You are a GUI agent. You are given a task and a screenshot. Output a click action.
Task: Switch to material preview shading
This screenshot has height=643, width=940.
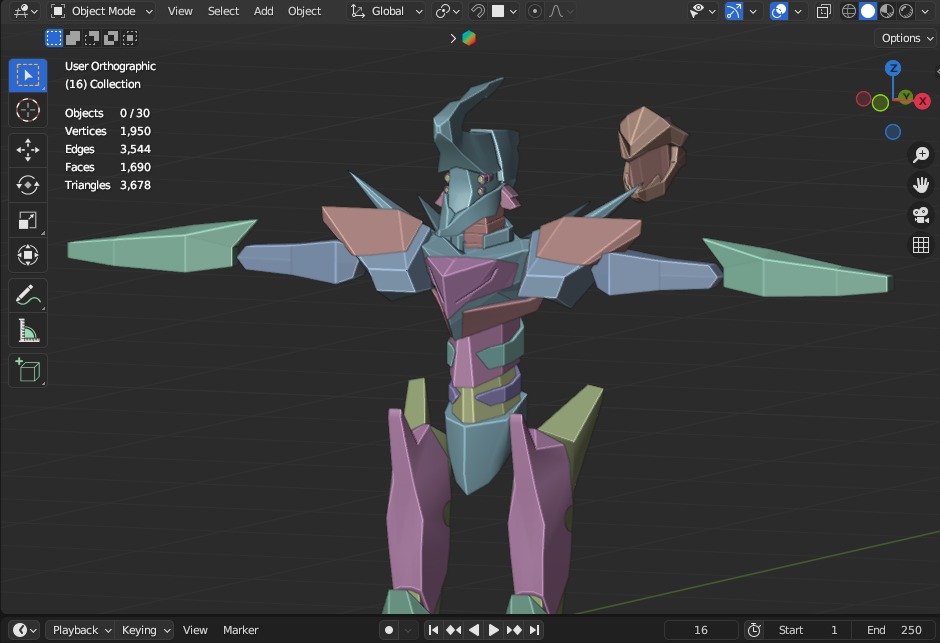887,11
